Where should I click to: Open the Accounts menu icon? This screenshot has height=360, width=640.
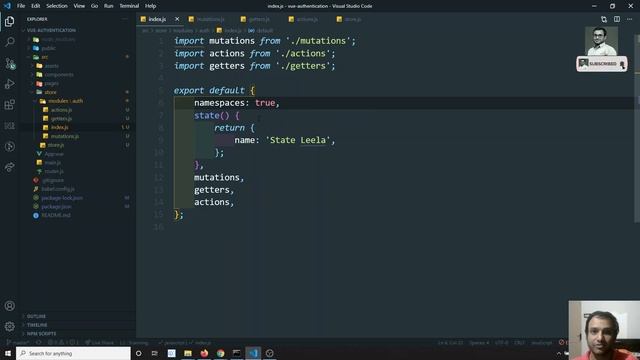tap(10, 306)
